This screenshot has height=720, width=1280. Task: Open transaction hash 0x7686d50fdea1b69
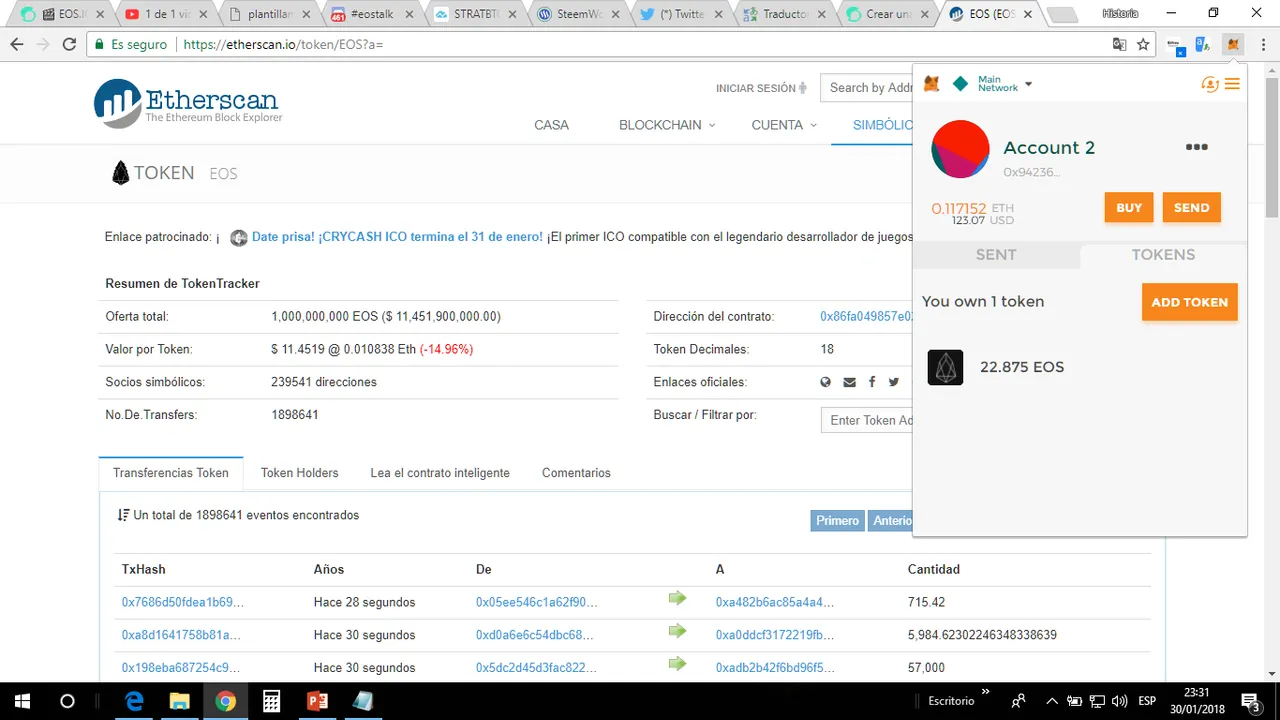point(182,602)
